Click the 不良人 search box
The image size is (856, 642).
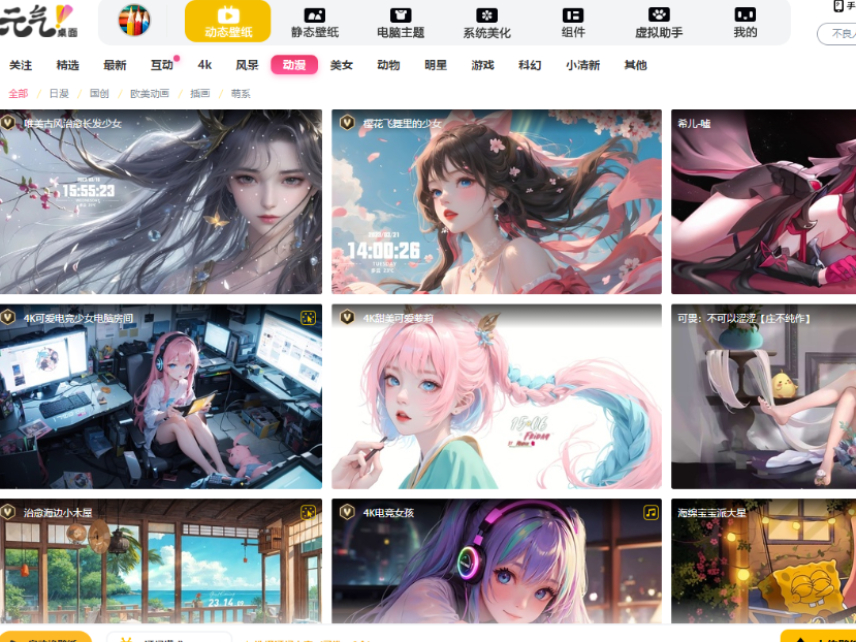point(837,34)
